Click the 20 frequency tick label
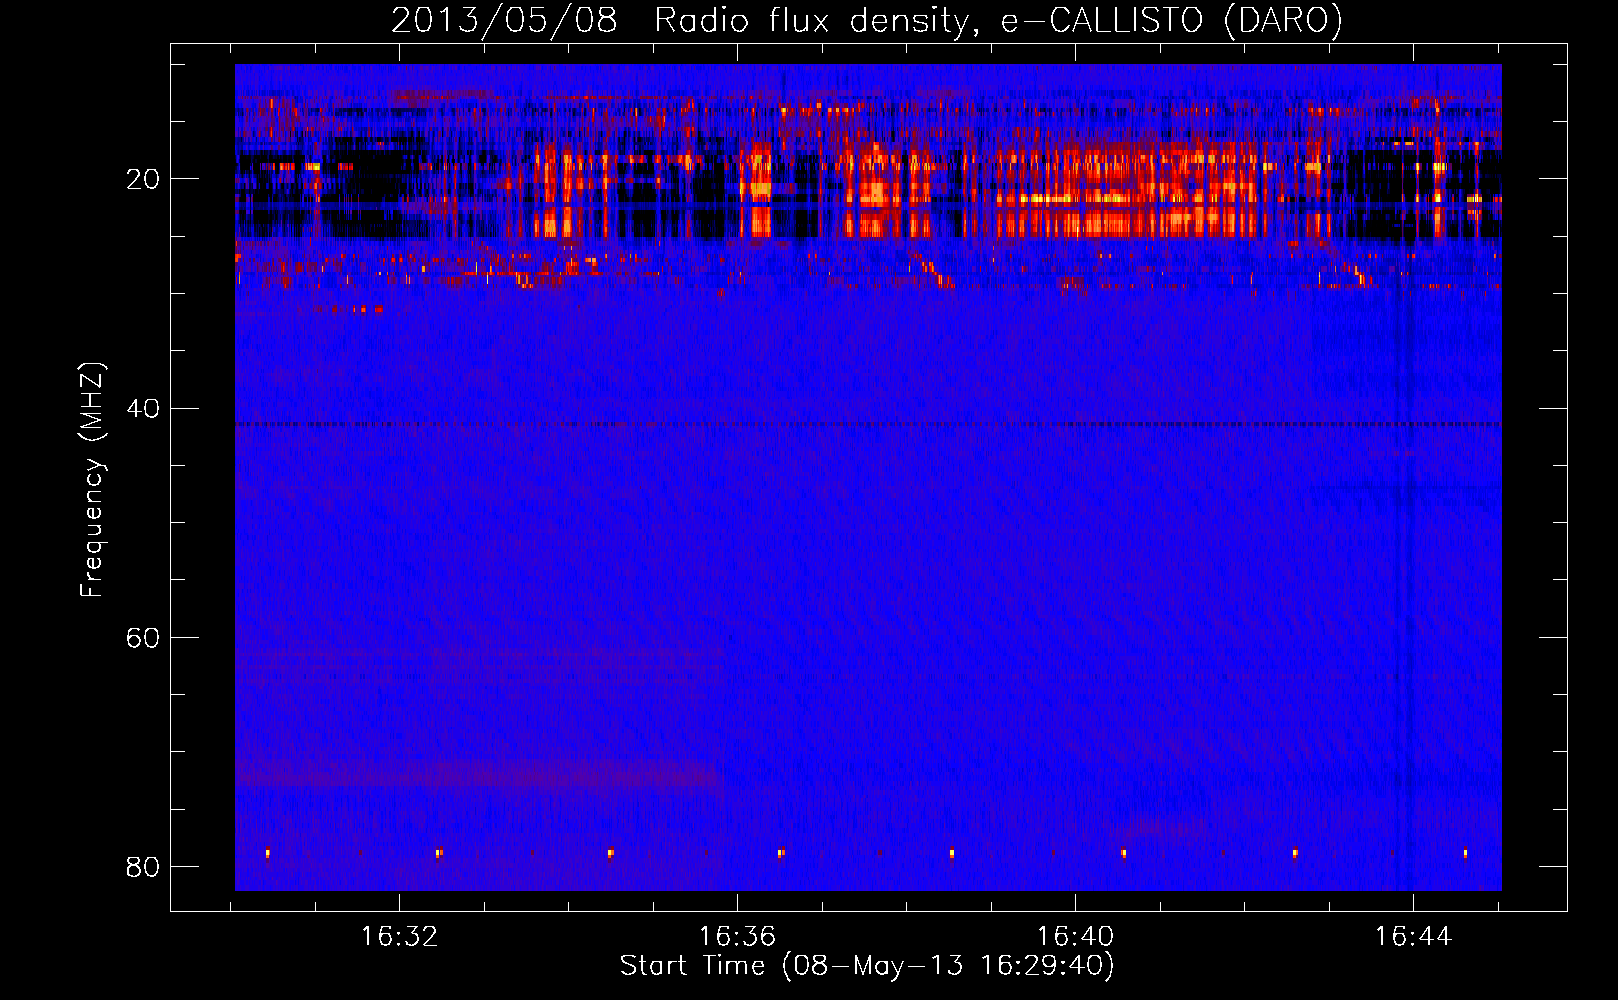The image size is (1618, 1000). pyautogui.click(x=143, y=179)
